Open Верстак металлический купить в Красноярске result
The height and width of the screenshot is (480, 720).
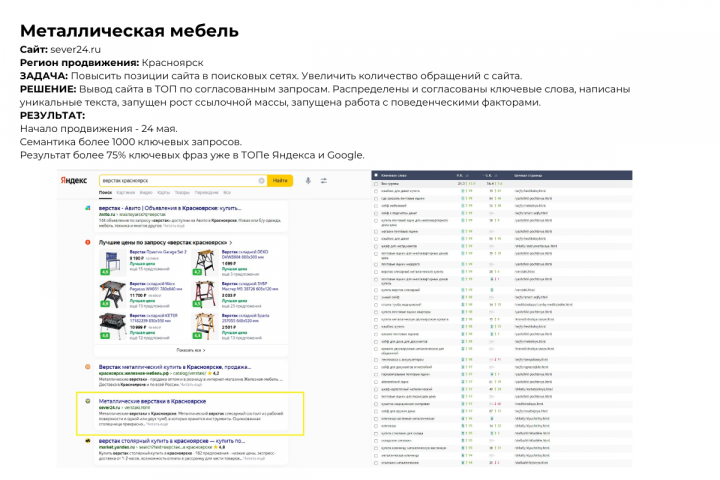click(x=175, y=367)
